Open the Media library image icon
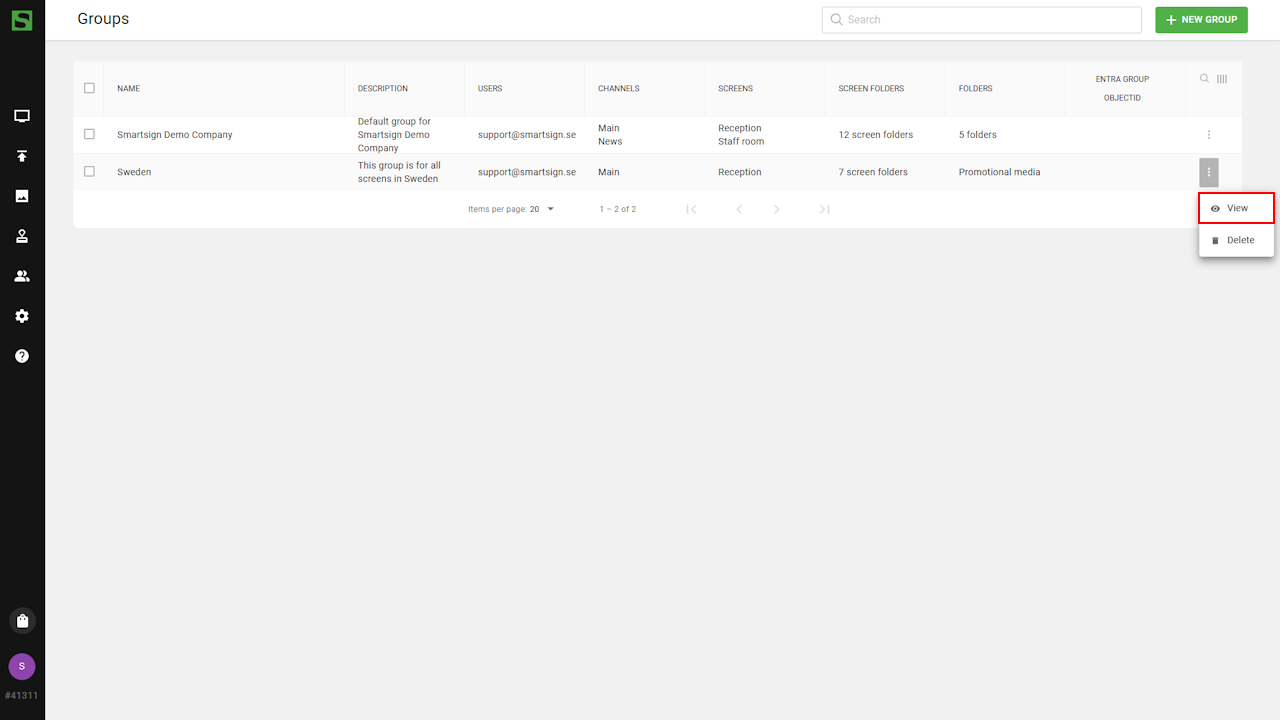The height and width of the screenshot is (720, 1280). pos(22,196)
